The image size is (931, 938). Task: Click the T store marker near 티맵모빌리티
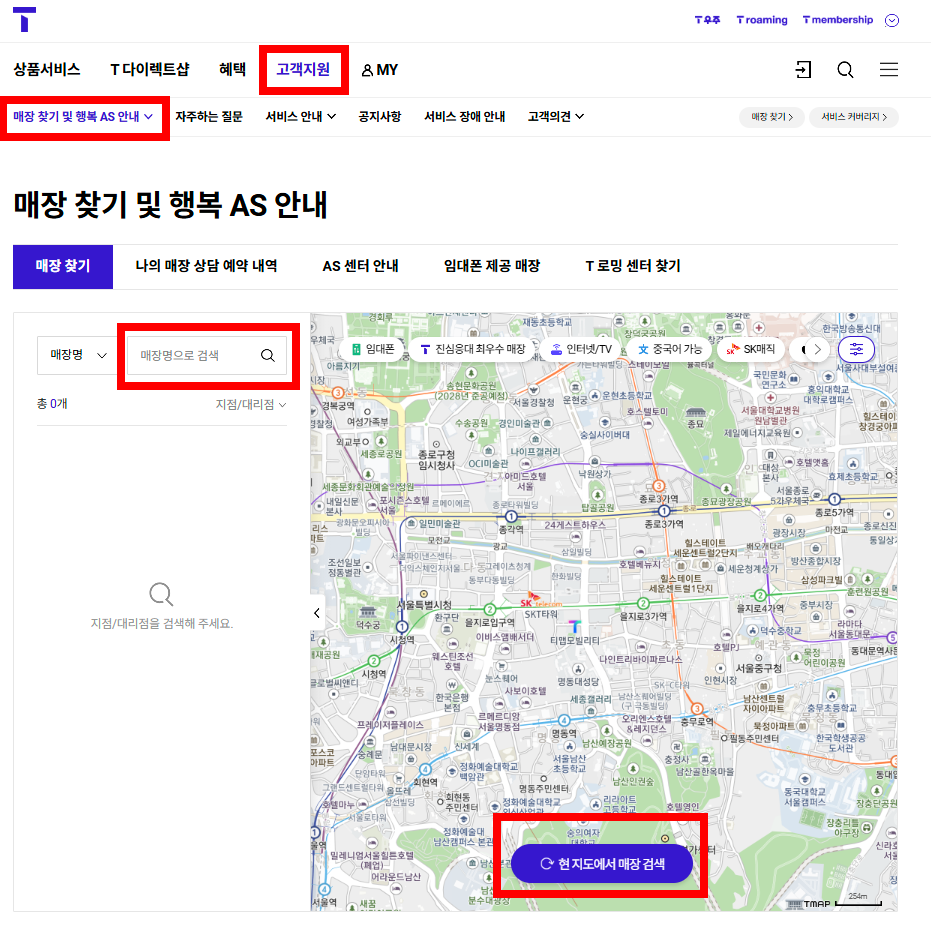click(x=575, y=626)
